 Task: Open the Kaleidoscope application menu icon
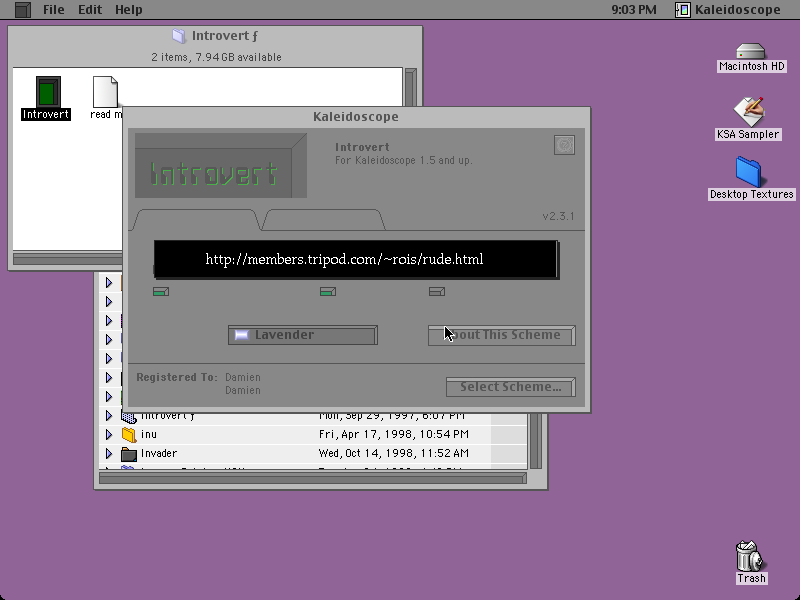coord(683,9)
